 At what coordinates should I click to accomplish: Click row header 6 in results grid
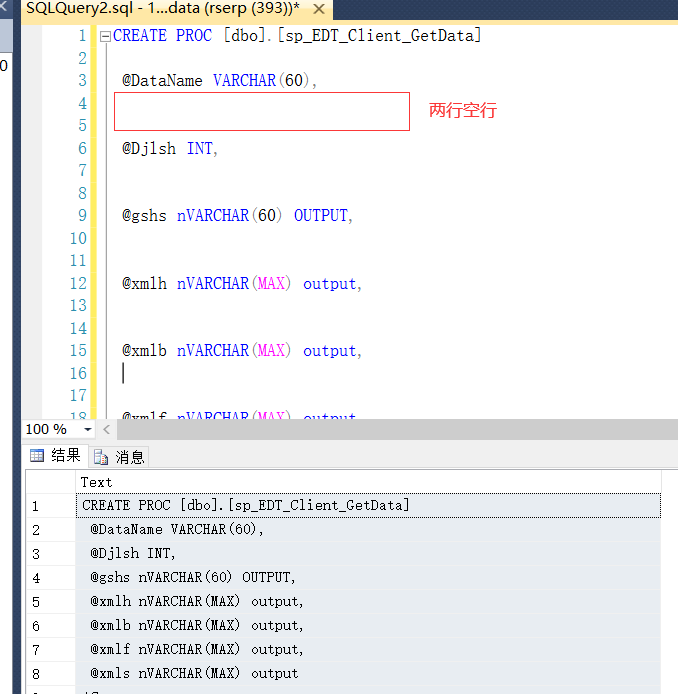pyautogui.click(x=51, y=625)
